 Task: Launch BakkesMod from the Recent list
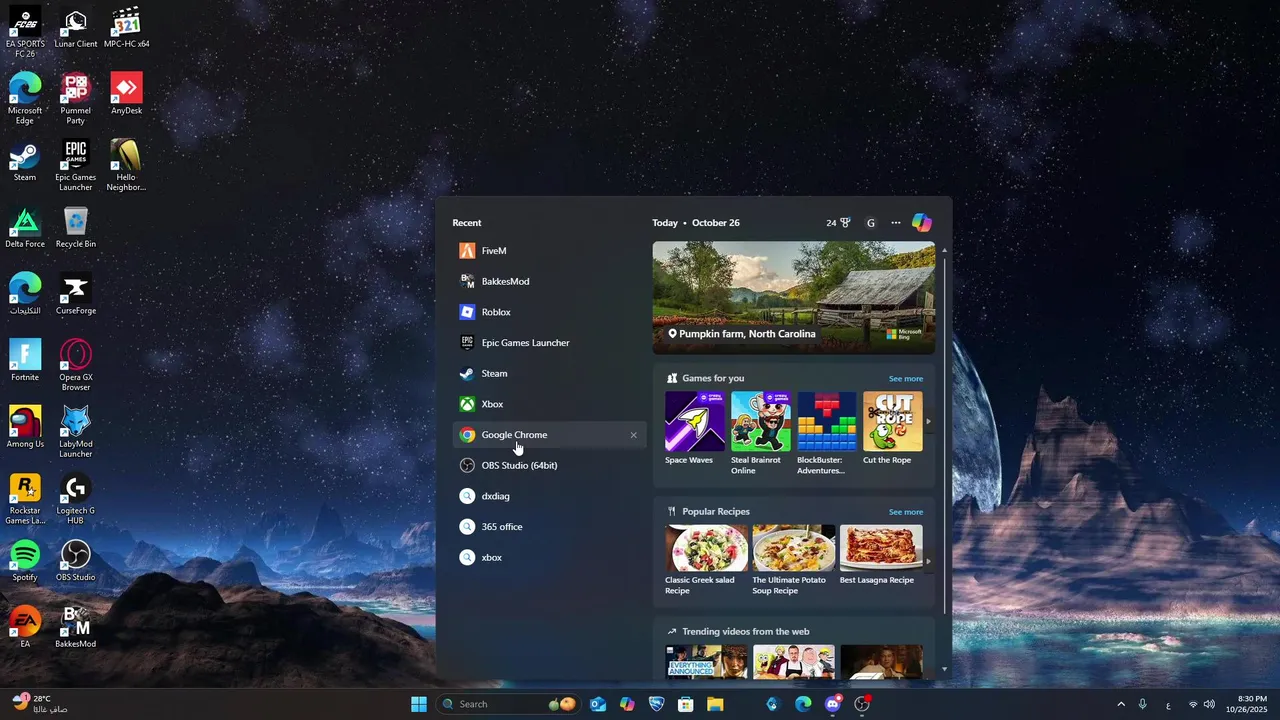pos(549,281)
